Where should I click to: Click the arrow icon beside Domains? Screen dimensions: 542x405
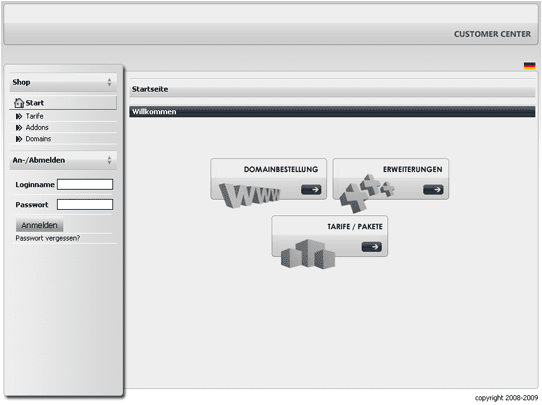coord(19,139)
